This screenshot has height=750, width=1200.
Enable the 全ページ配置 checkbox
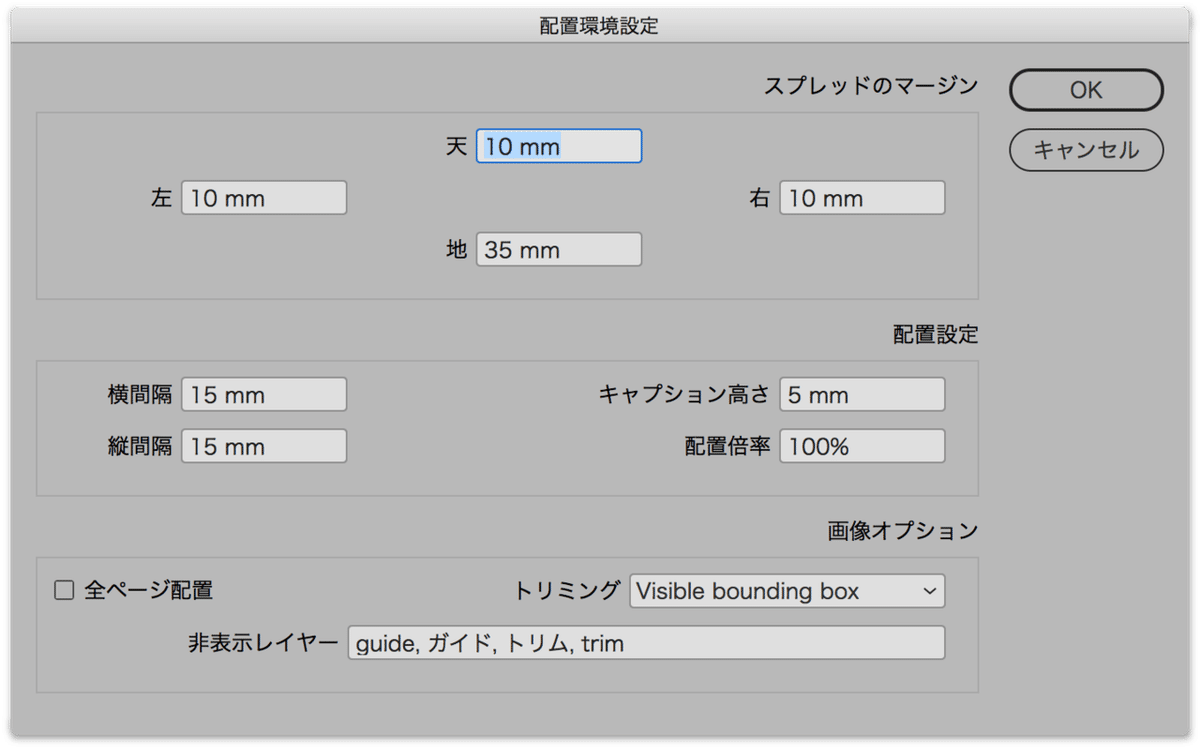(65, 591)
